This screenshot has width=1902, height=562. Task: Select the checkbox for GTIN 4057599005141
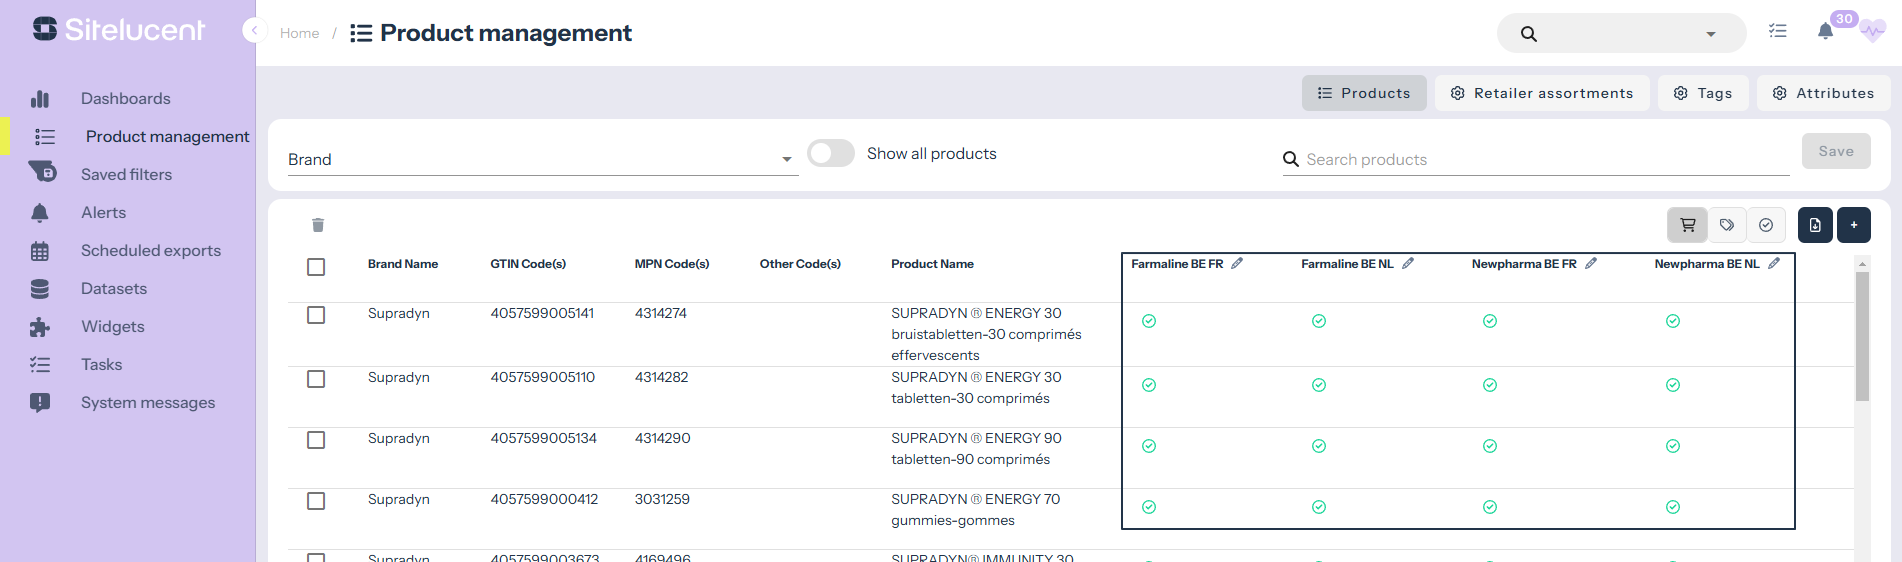tap(316, 315)
